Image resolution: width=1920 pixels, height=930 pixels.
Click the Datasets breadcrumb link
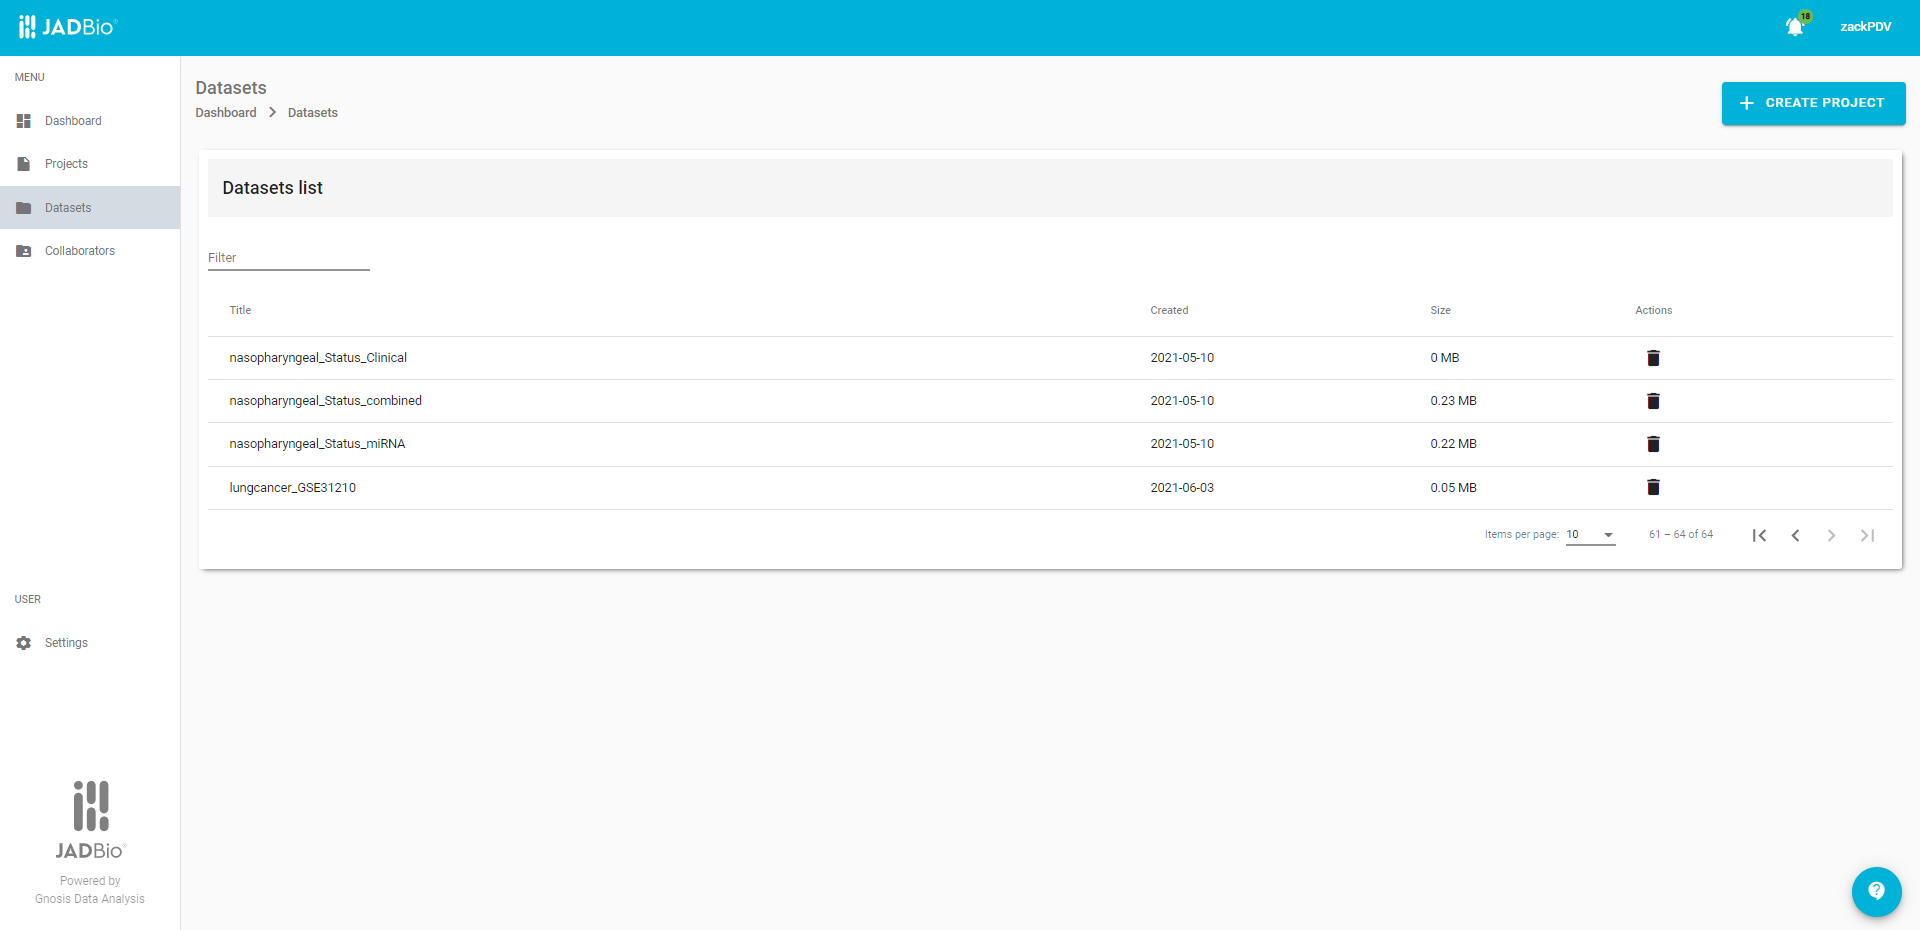coord(313,113)
